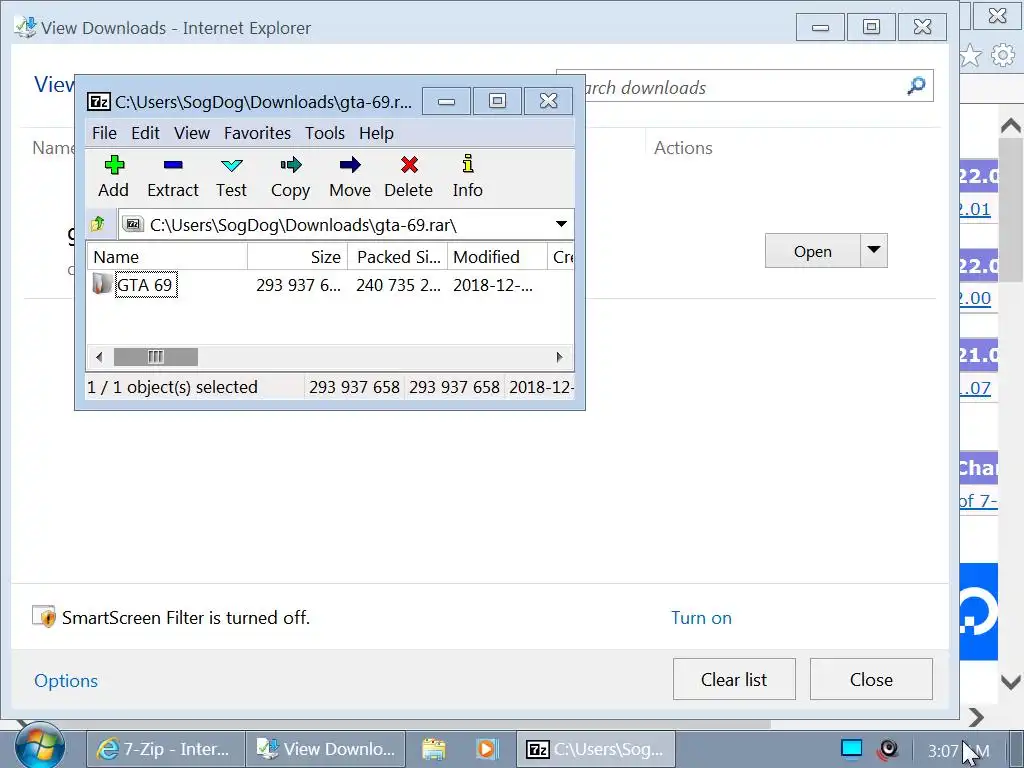
Task: Click the blue monitor icon in system tray
Action: point(851,748)
